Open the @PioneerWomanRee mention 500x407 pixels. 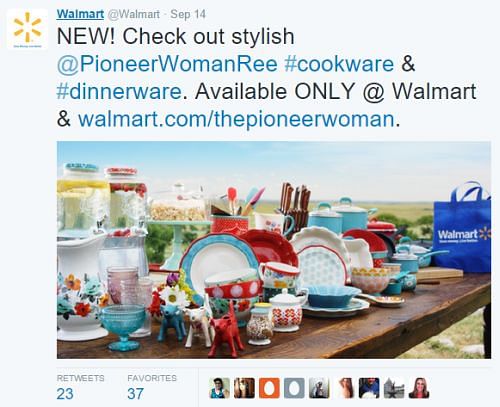pyautogui.click(x=167, y=64)
